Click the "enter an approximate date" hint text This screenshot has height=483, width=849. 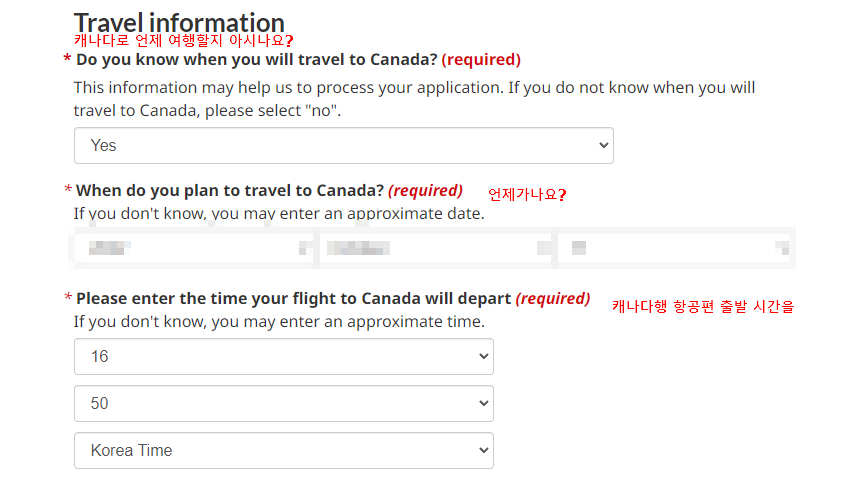(x=279, y=214)
